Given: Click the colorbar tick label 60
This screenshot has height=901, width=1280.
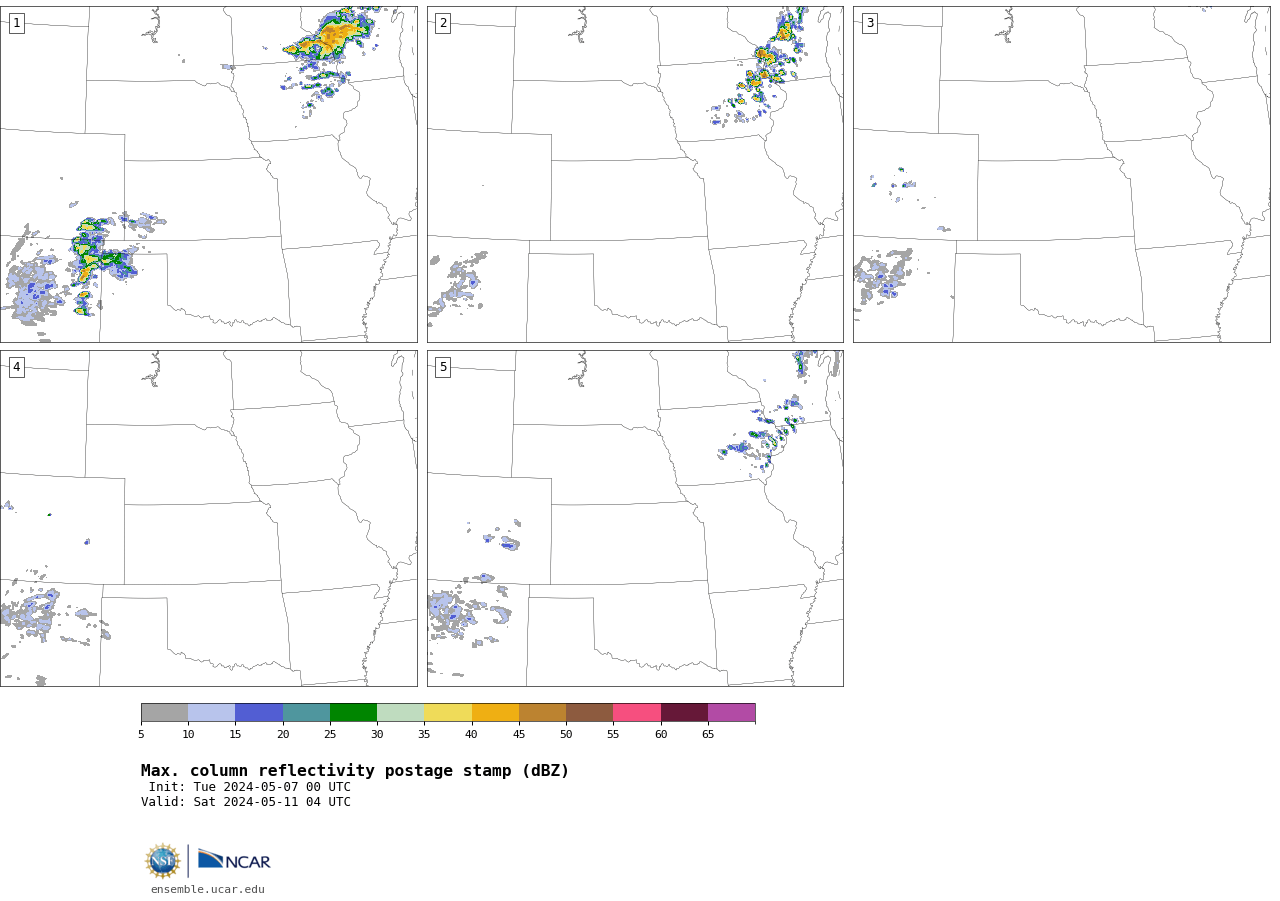Looking at the screenshot, I should 661,735.
